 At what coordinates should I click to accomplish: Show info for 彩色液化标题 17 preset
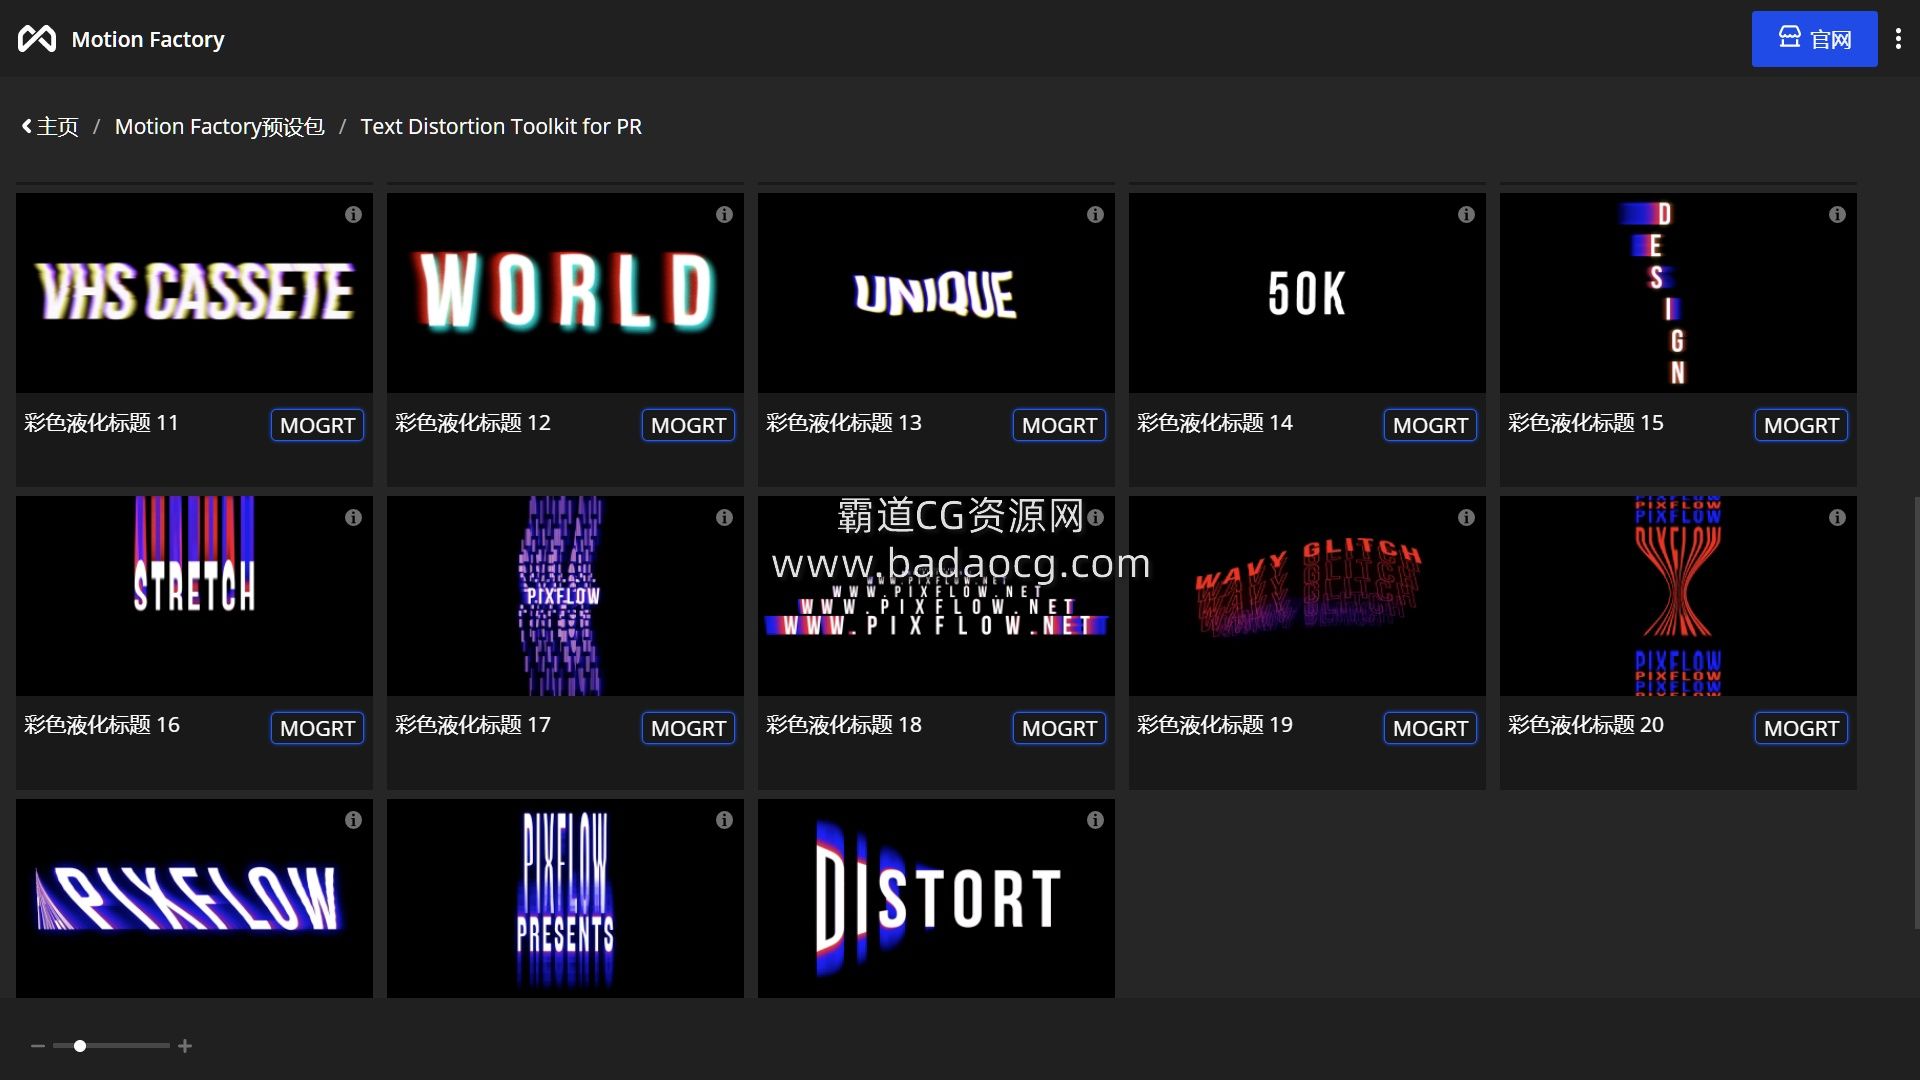tap(724, 517)
